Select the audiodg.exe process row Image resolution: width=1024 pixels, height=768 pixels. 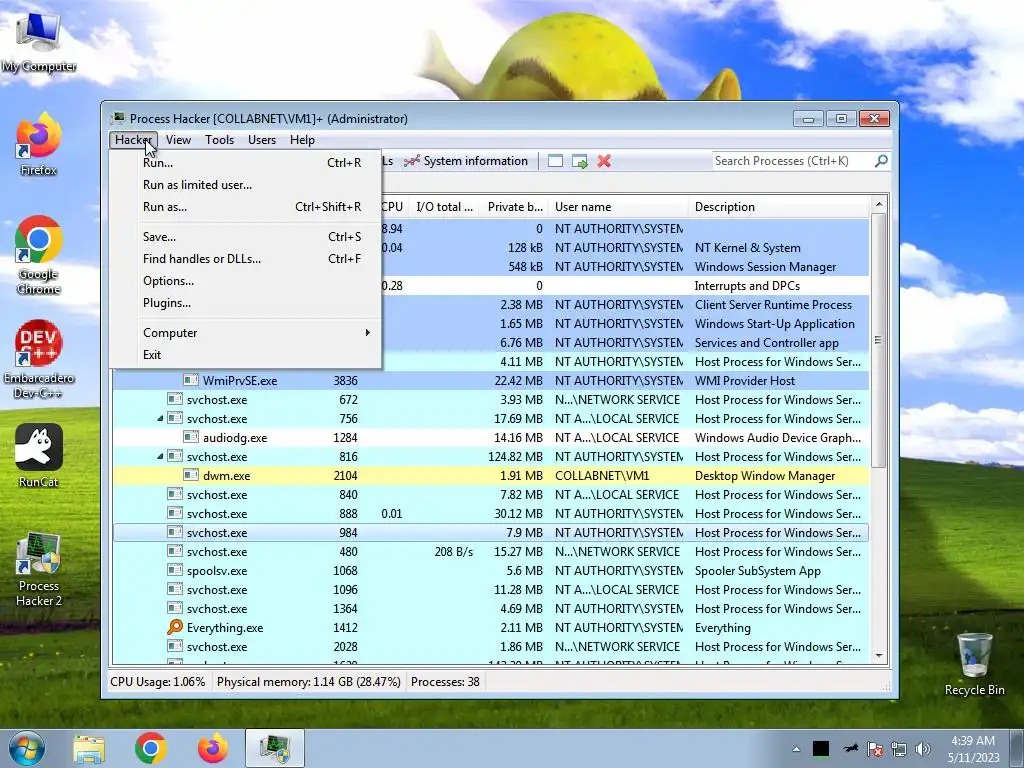pos(491,438)
